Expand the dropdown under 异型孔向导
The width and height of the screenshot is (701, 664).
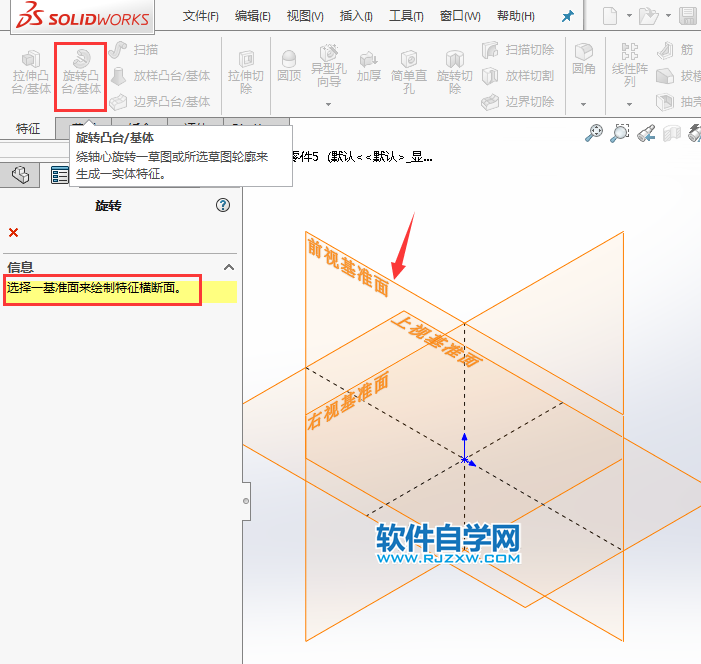(329, 104)
